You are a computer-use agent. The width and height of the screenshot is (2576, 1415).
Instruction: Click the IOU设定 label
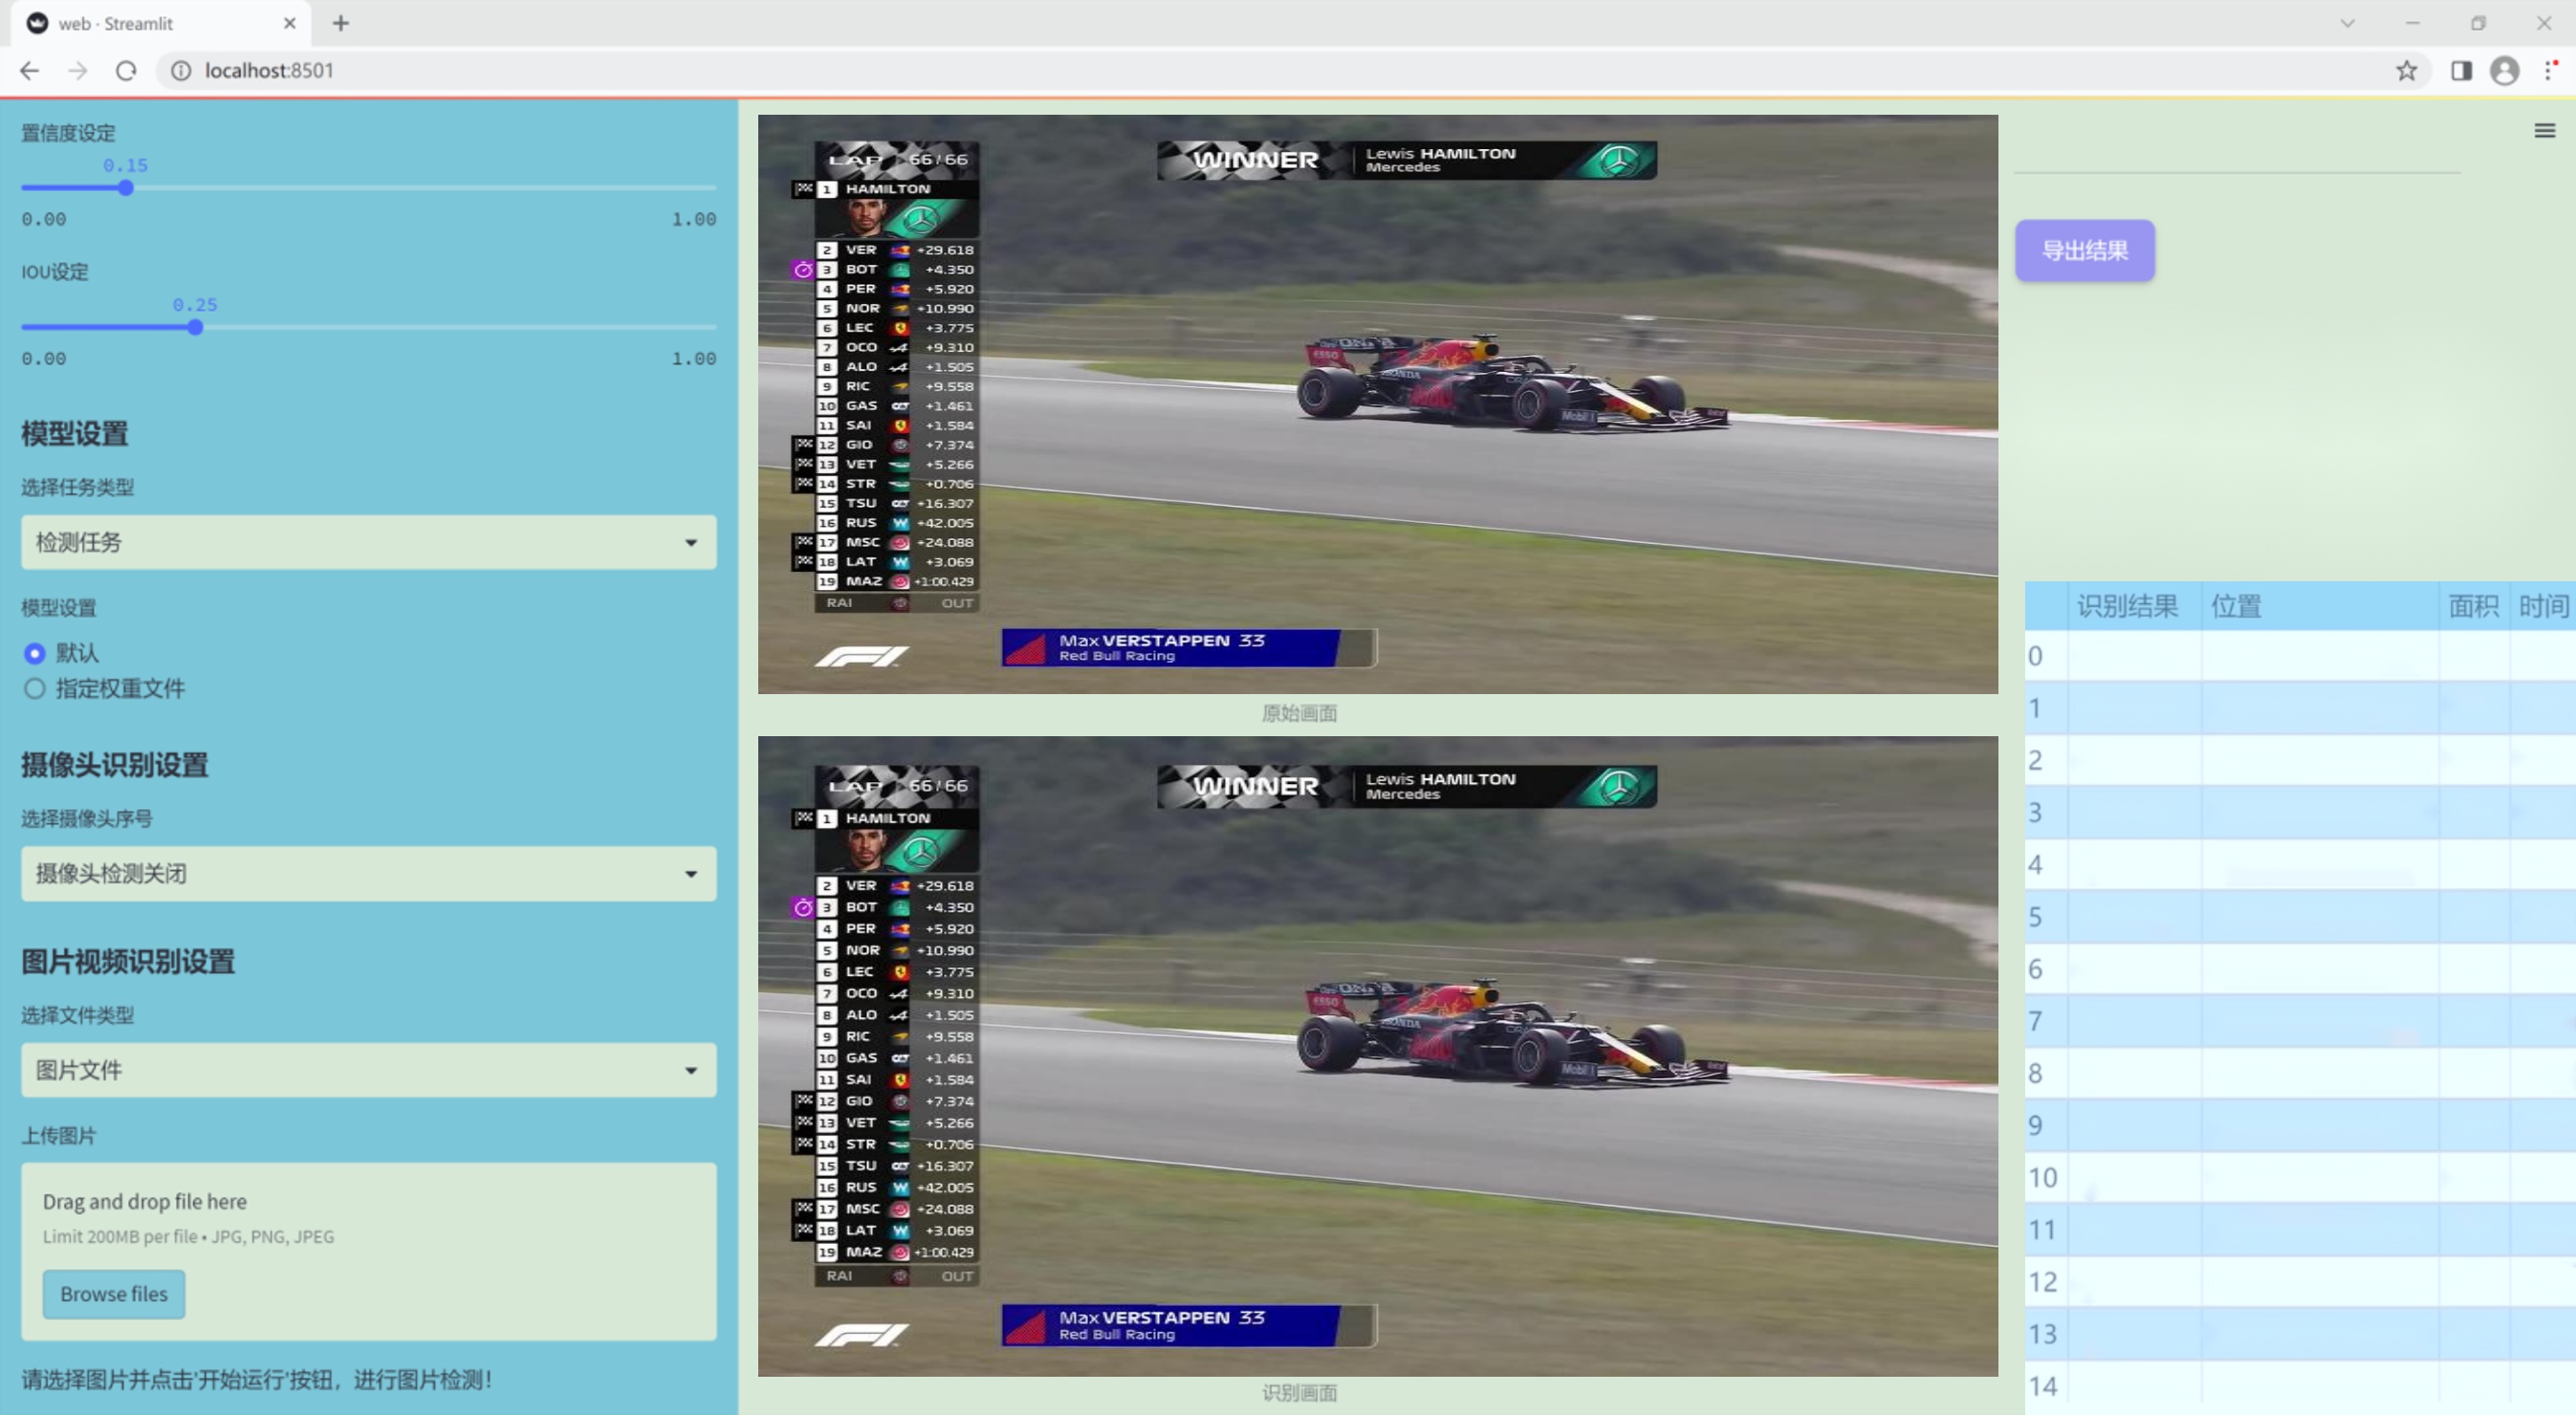(55, 272)
